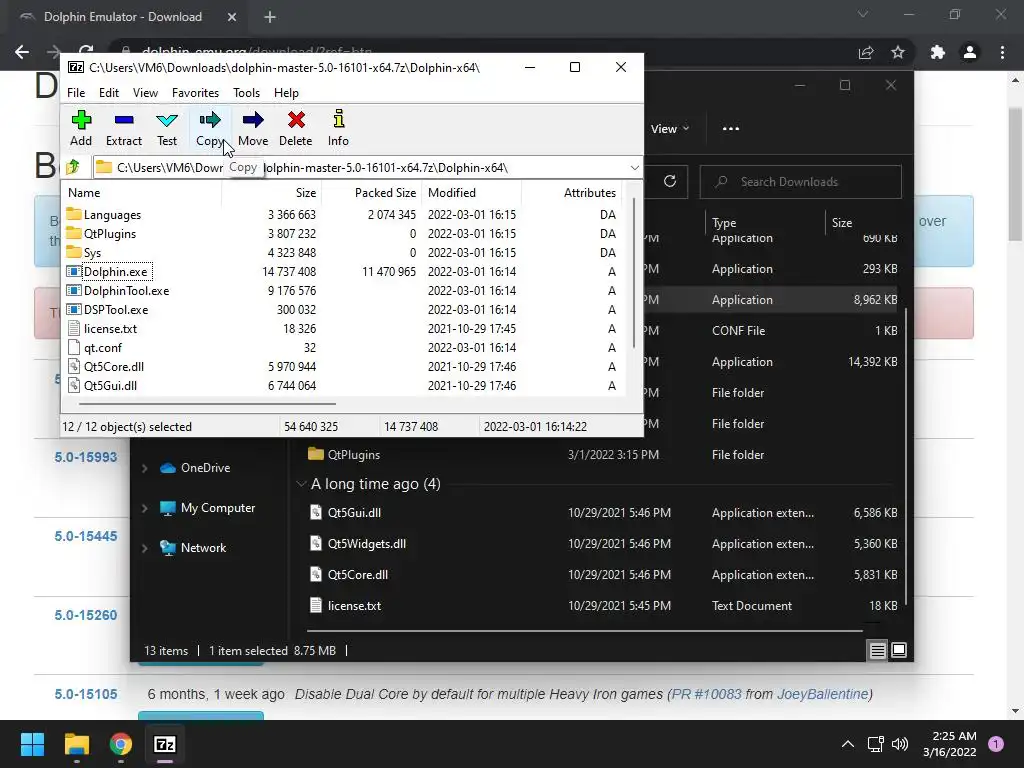Switch Explorer to details view
Image resolution: width=1024 pixels, height=768 pixels.
(877, 650)
